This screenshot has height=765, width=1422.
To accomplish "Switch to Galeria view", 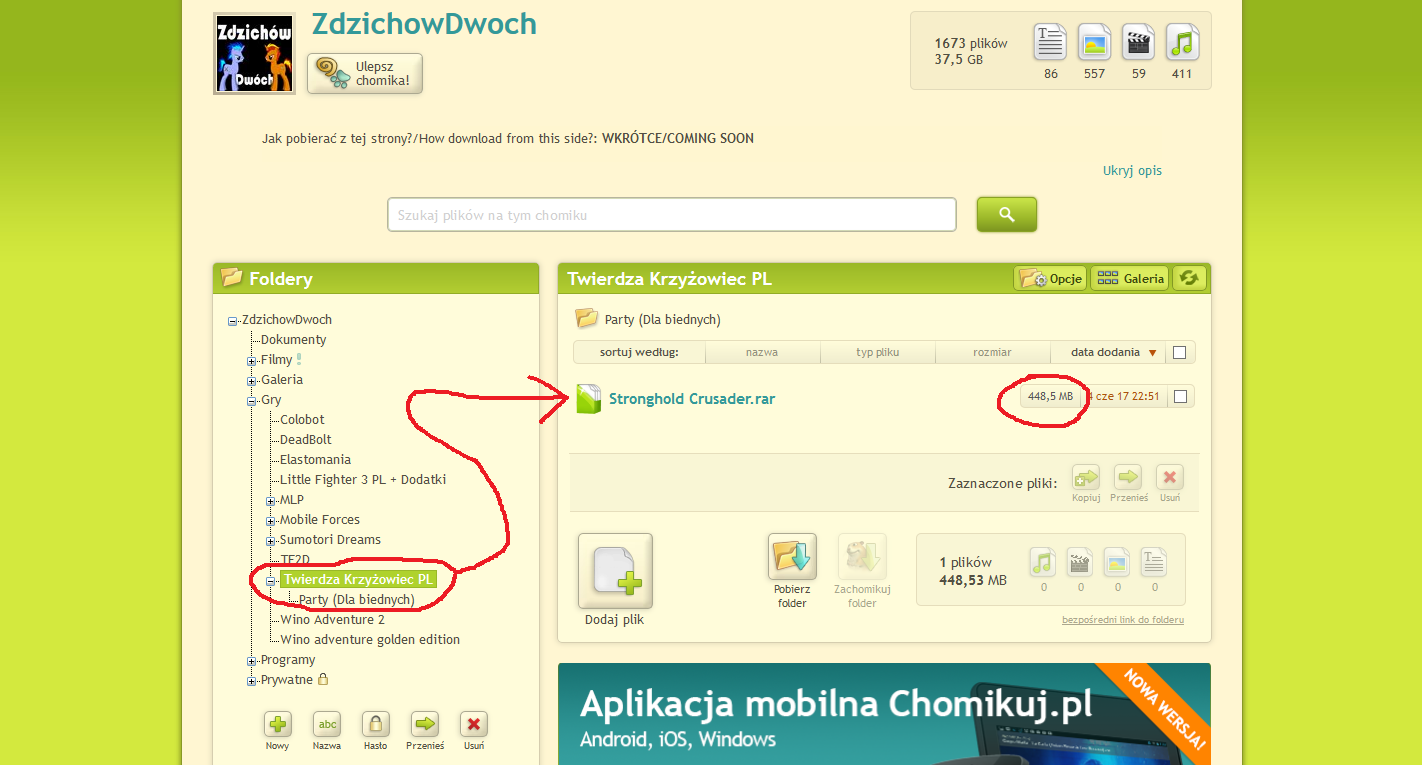I will (1129, 278).
